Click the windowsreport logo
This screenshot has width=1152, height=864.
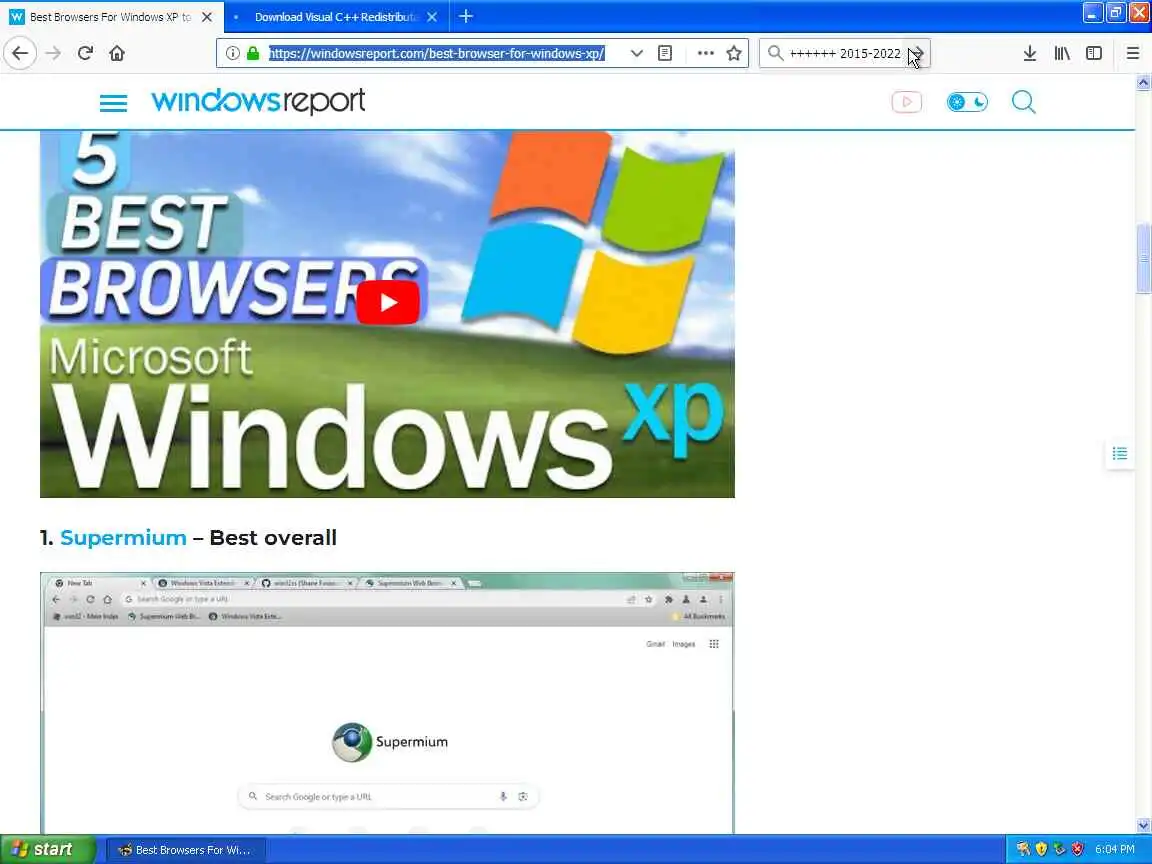[x=258, y=101]
